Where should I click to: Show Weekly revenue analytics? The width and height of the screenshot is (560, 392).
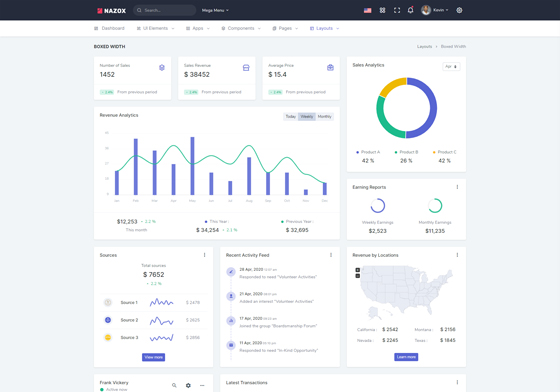coord(307,116)
